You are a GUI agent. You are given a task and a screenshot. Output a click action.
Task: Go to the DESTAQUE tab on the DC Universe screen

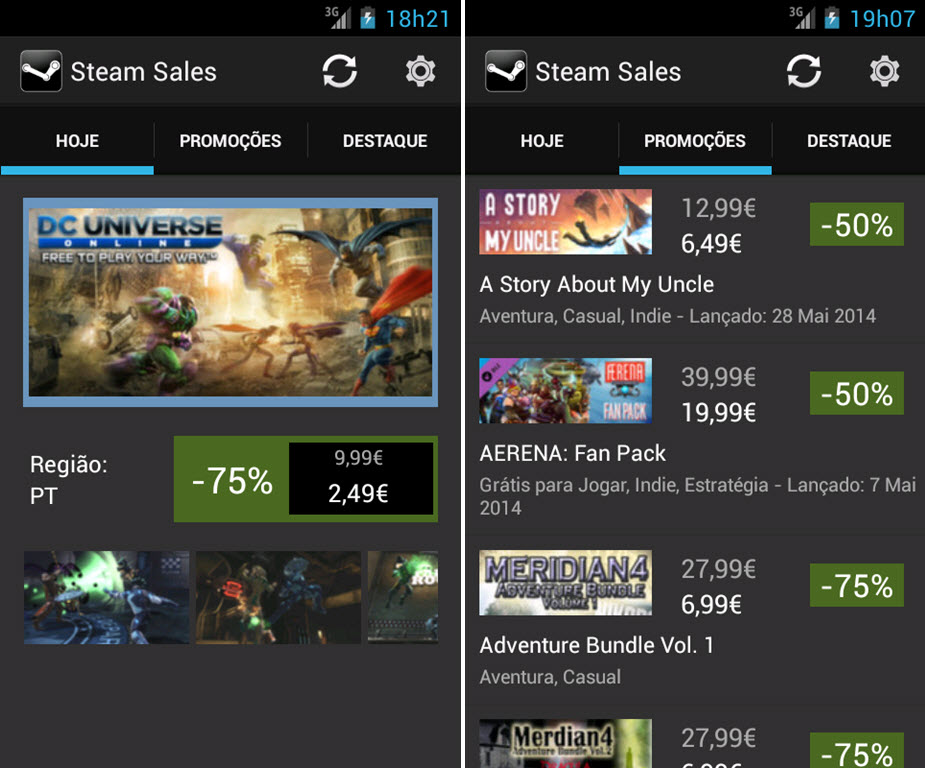[x=385, y=141]
